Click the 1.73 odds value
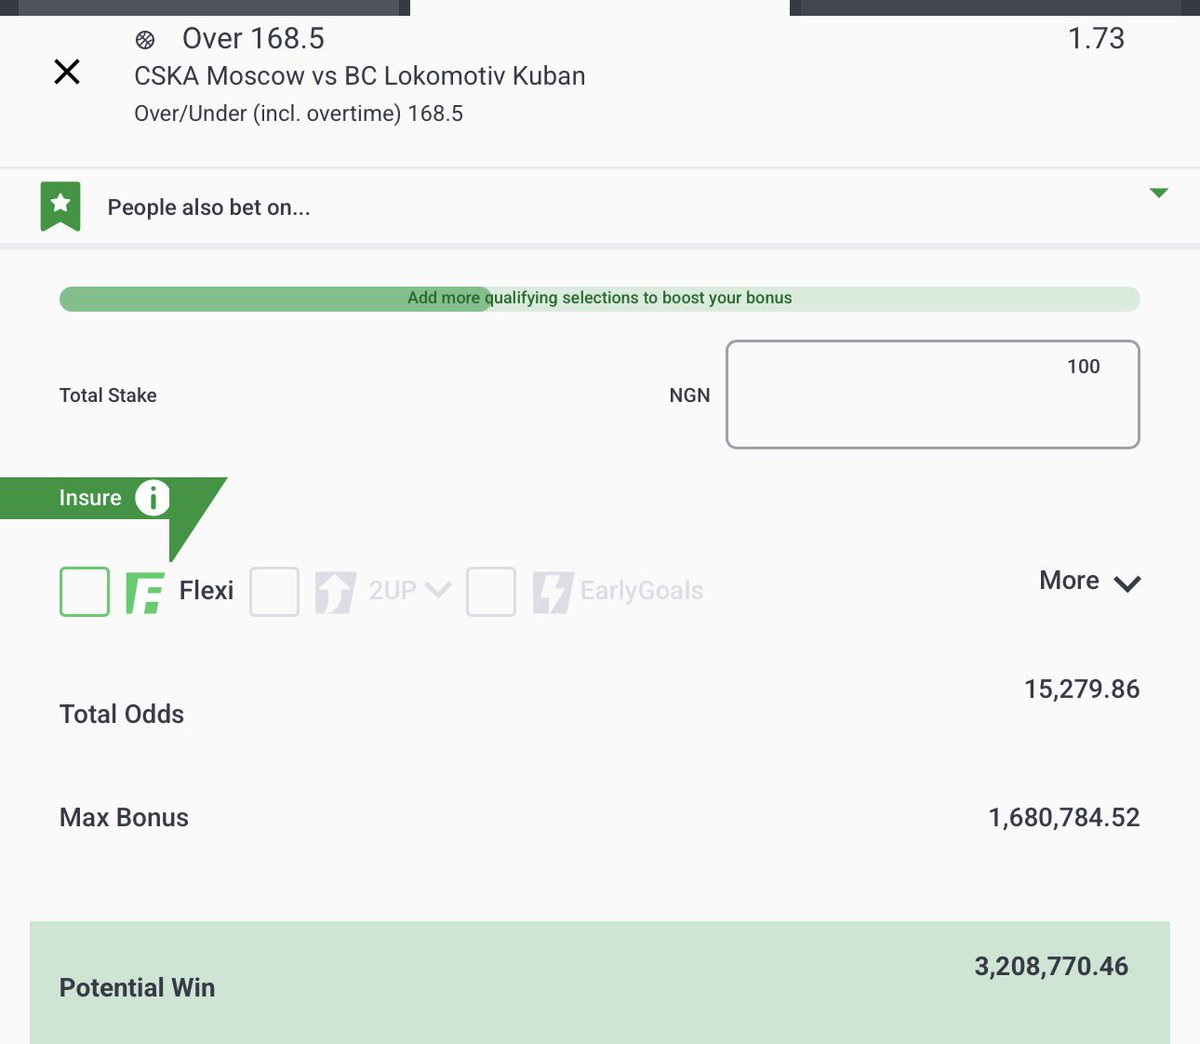 (1096, 39)
